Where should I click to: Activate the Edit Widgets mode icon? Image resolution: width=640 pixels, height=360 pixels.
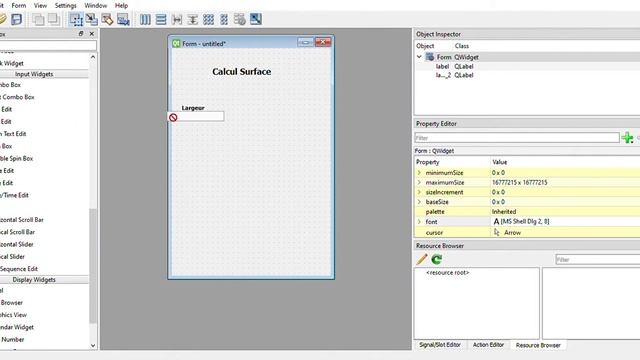tap(76, 19)
